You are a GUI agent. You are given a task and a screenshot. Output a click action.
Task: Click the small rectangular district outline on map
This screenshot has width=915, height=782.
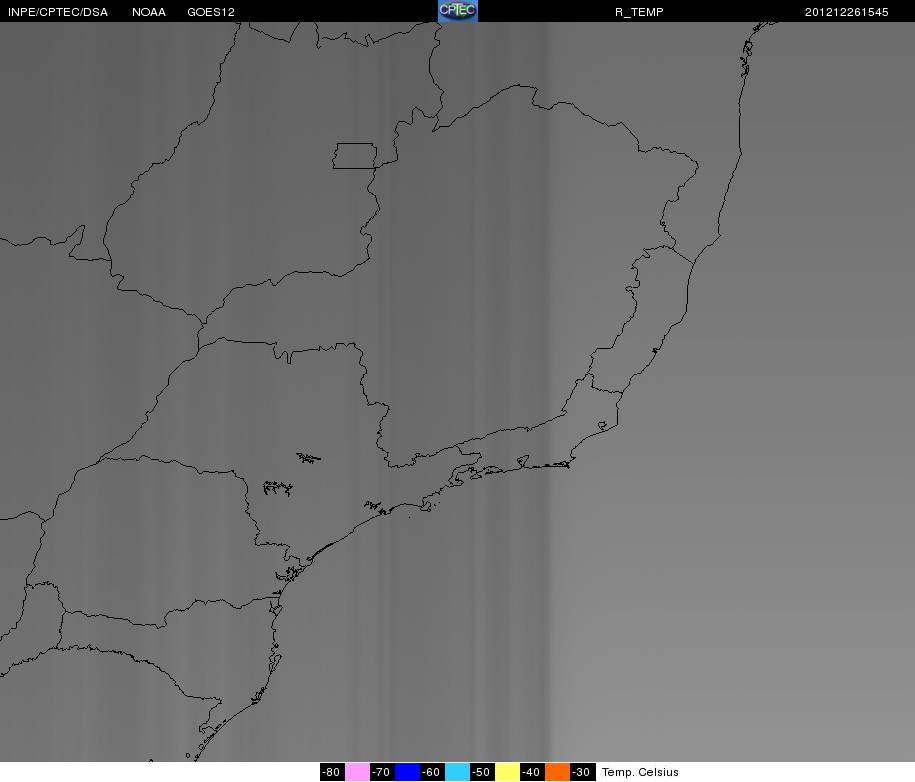coord(355,156)
